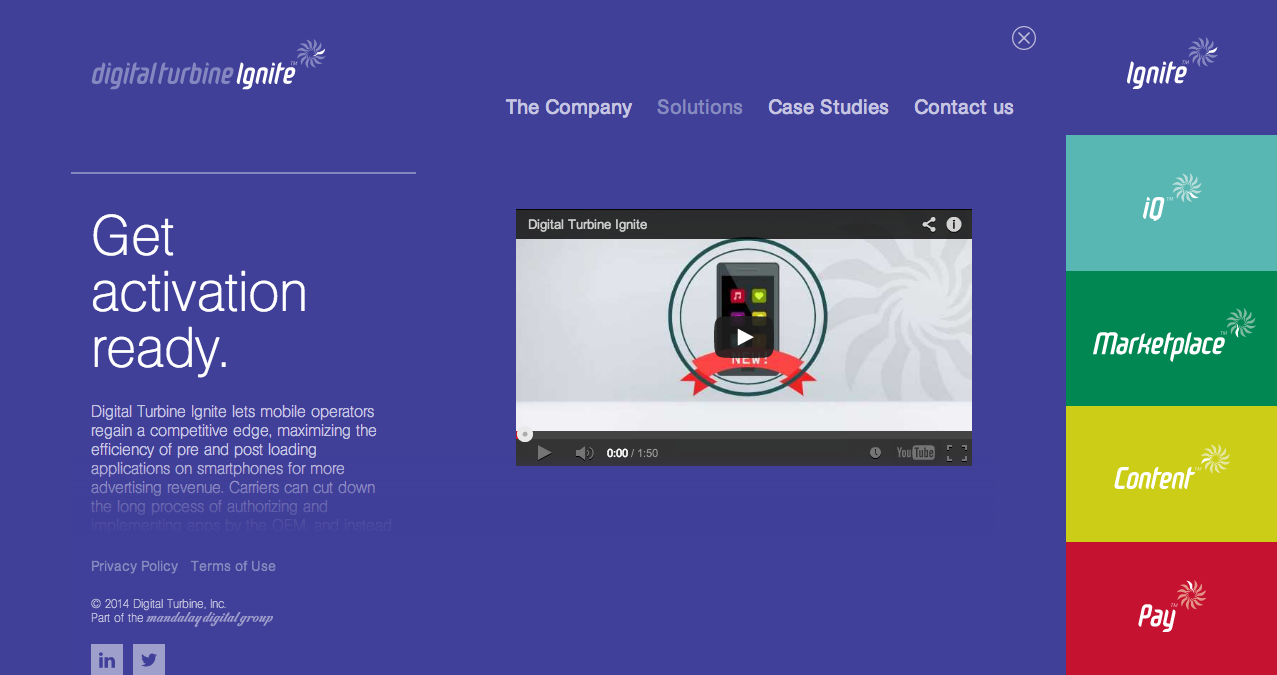View the Terms of Use

click(232, 565)
